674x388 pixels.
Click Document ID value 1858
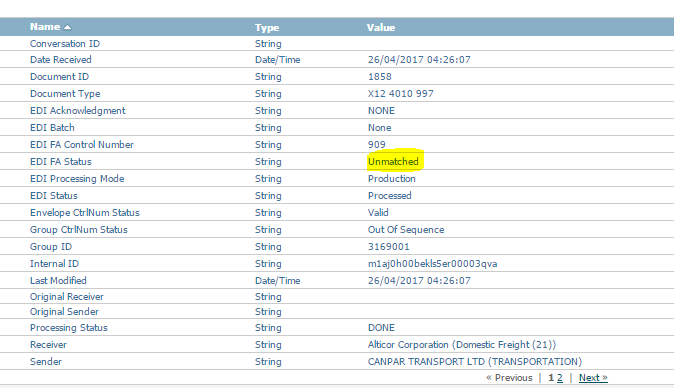(380, 76)
